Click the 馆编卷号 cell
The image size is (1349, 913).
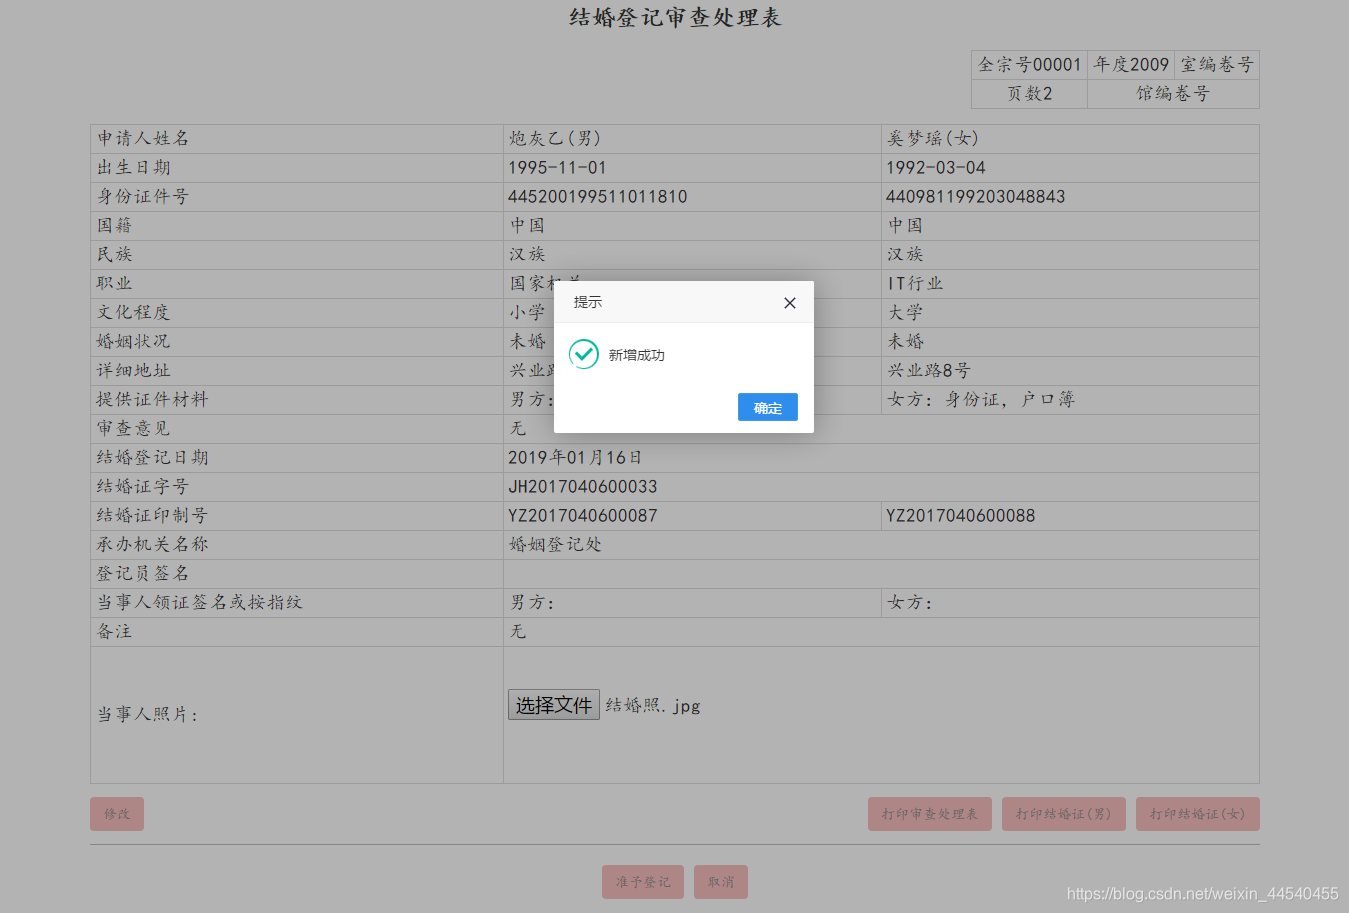1173,94
